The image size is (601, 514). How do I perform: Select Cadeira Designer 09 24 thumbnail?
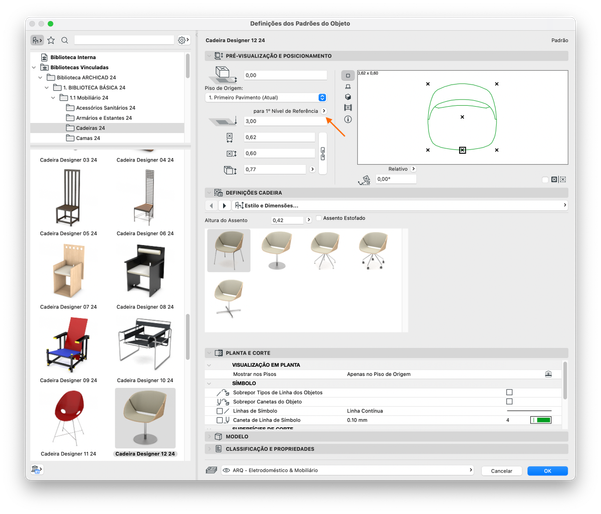click(67, 345)
